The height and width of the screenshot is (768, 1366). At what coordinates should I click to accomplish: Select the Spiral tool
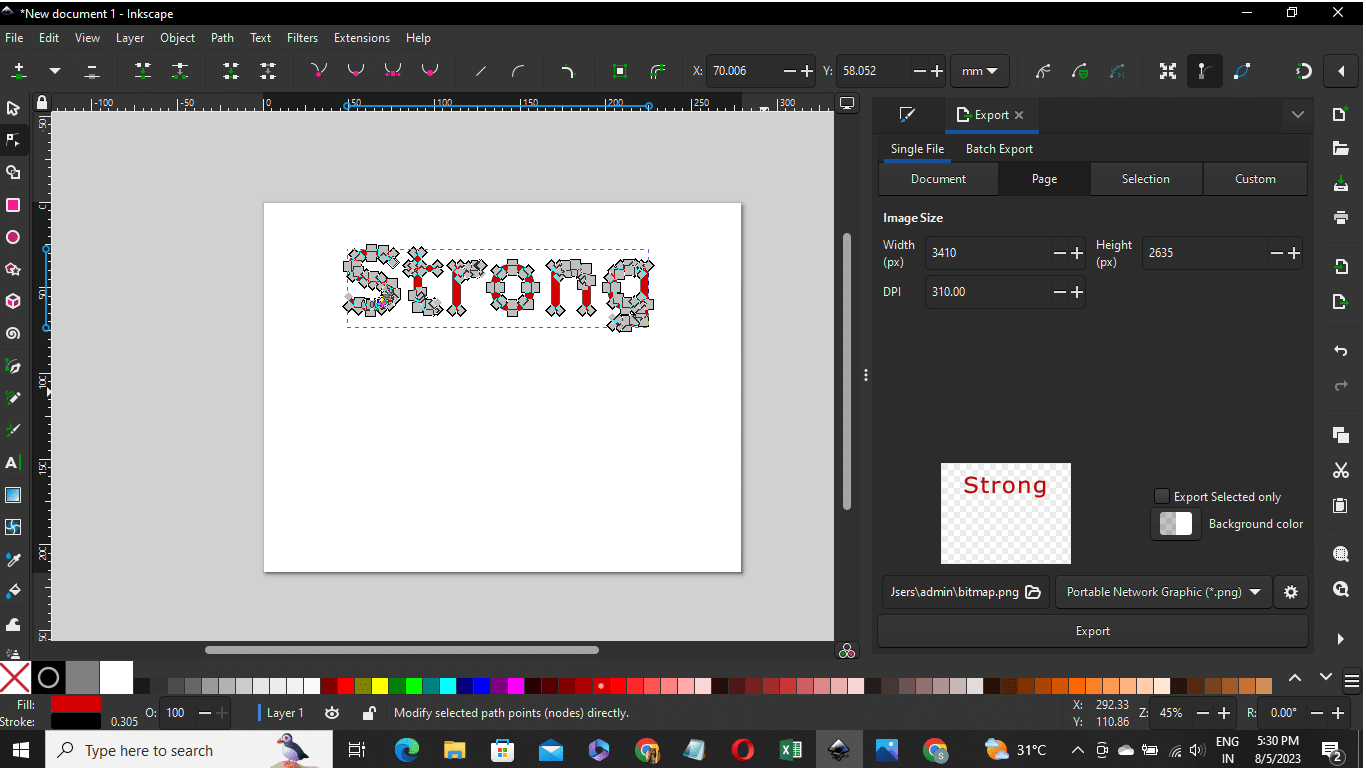(13, 333)
